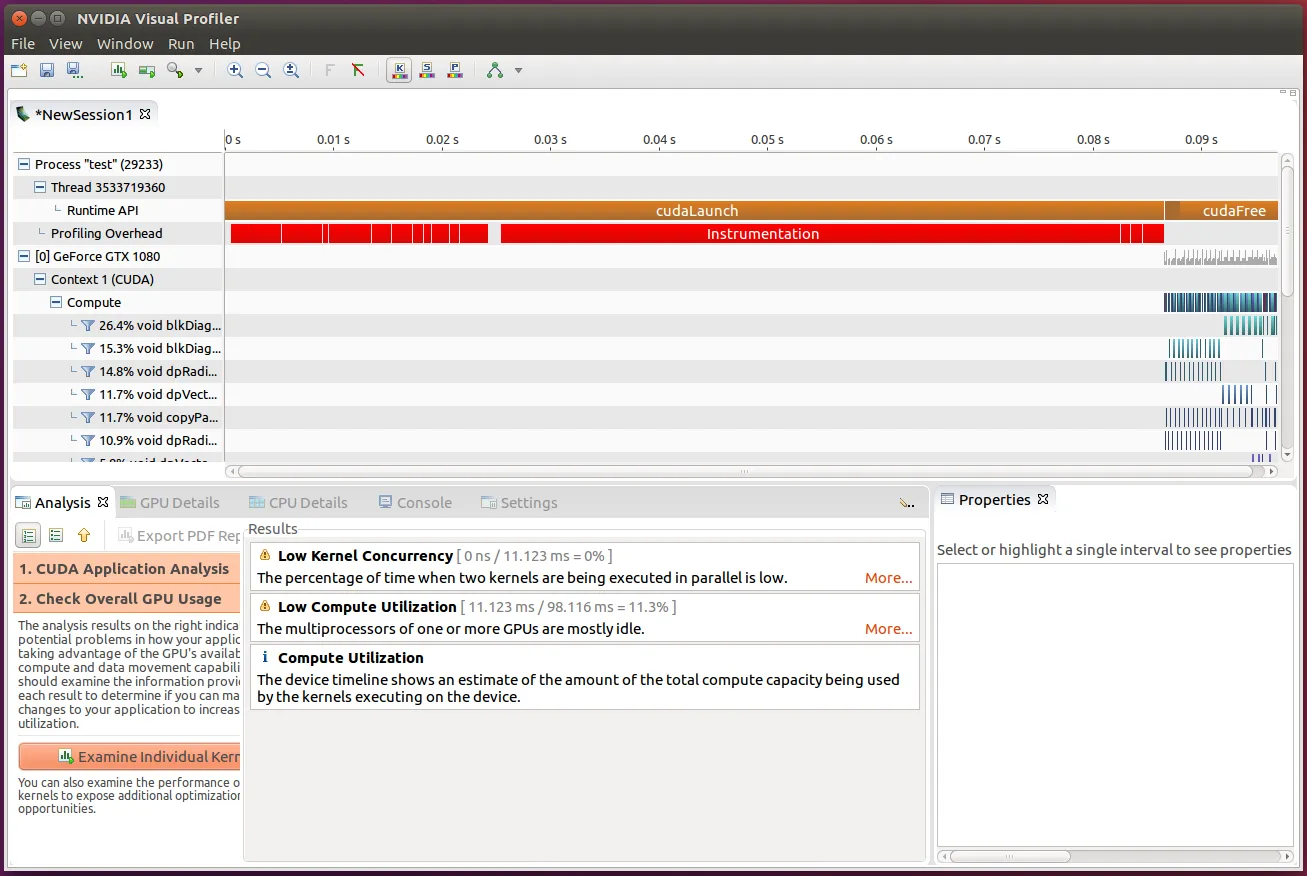This screenshot has height=876, width=1307.
Task: Select the Compute Utilization info result
Action: click(584, 677)
